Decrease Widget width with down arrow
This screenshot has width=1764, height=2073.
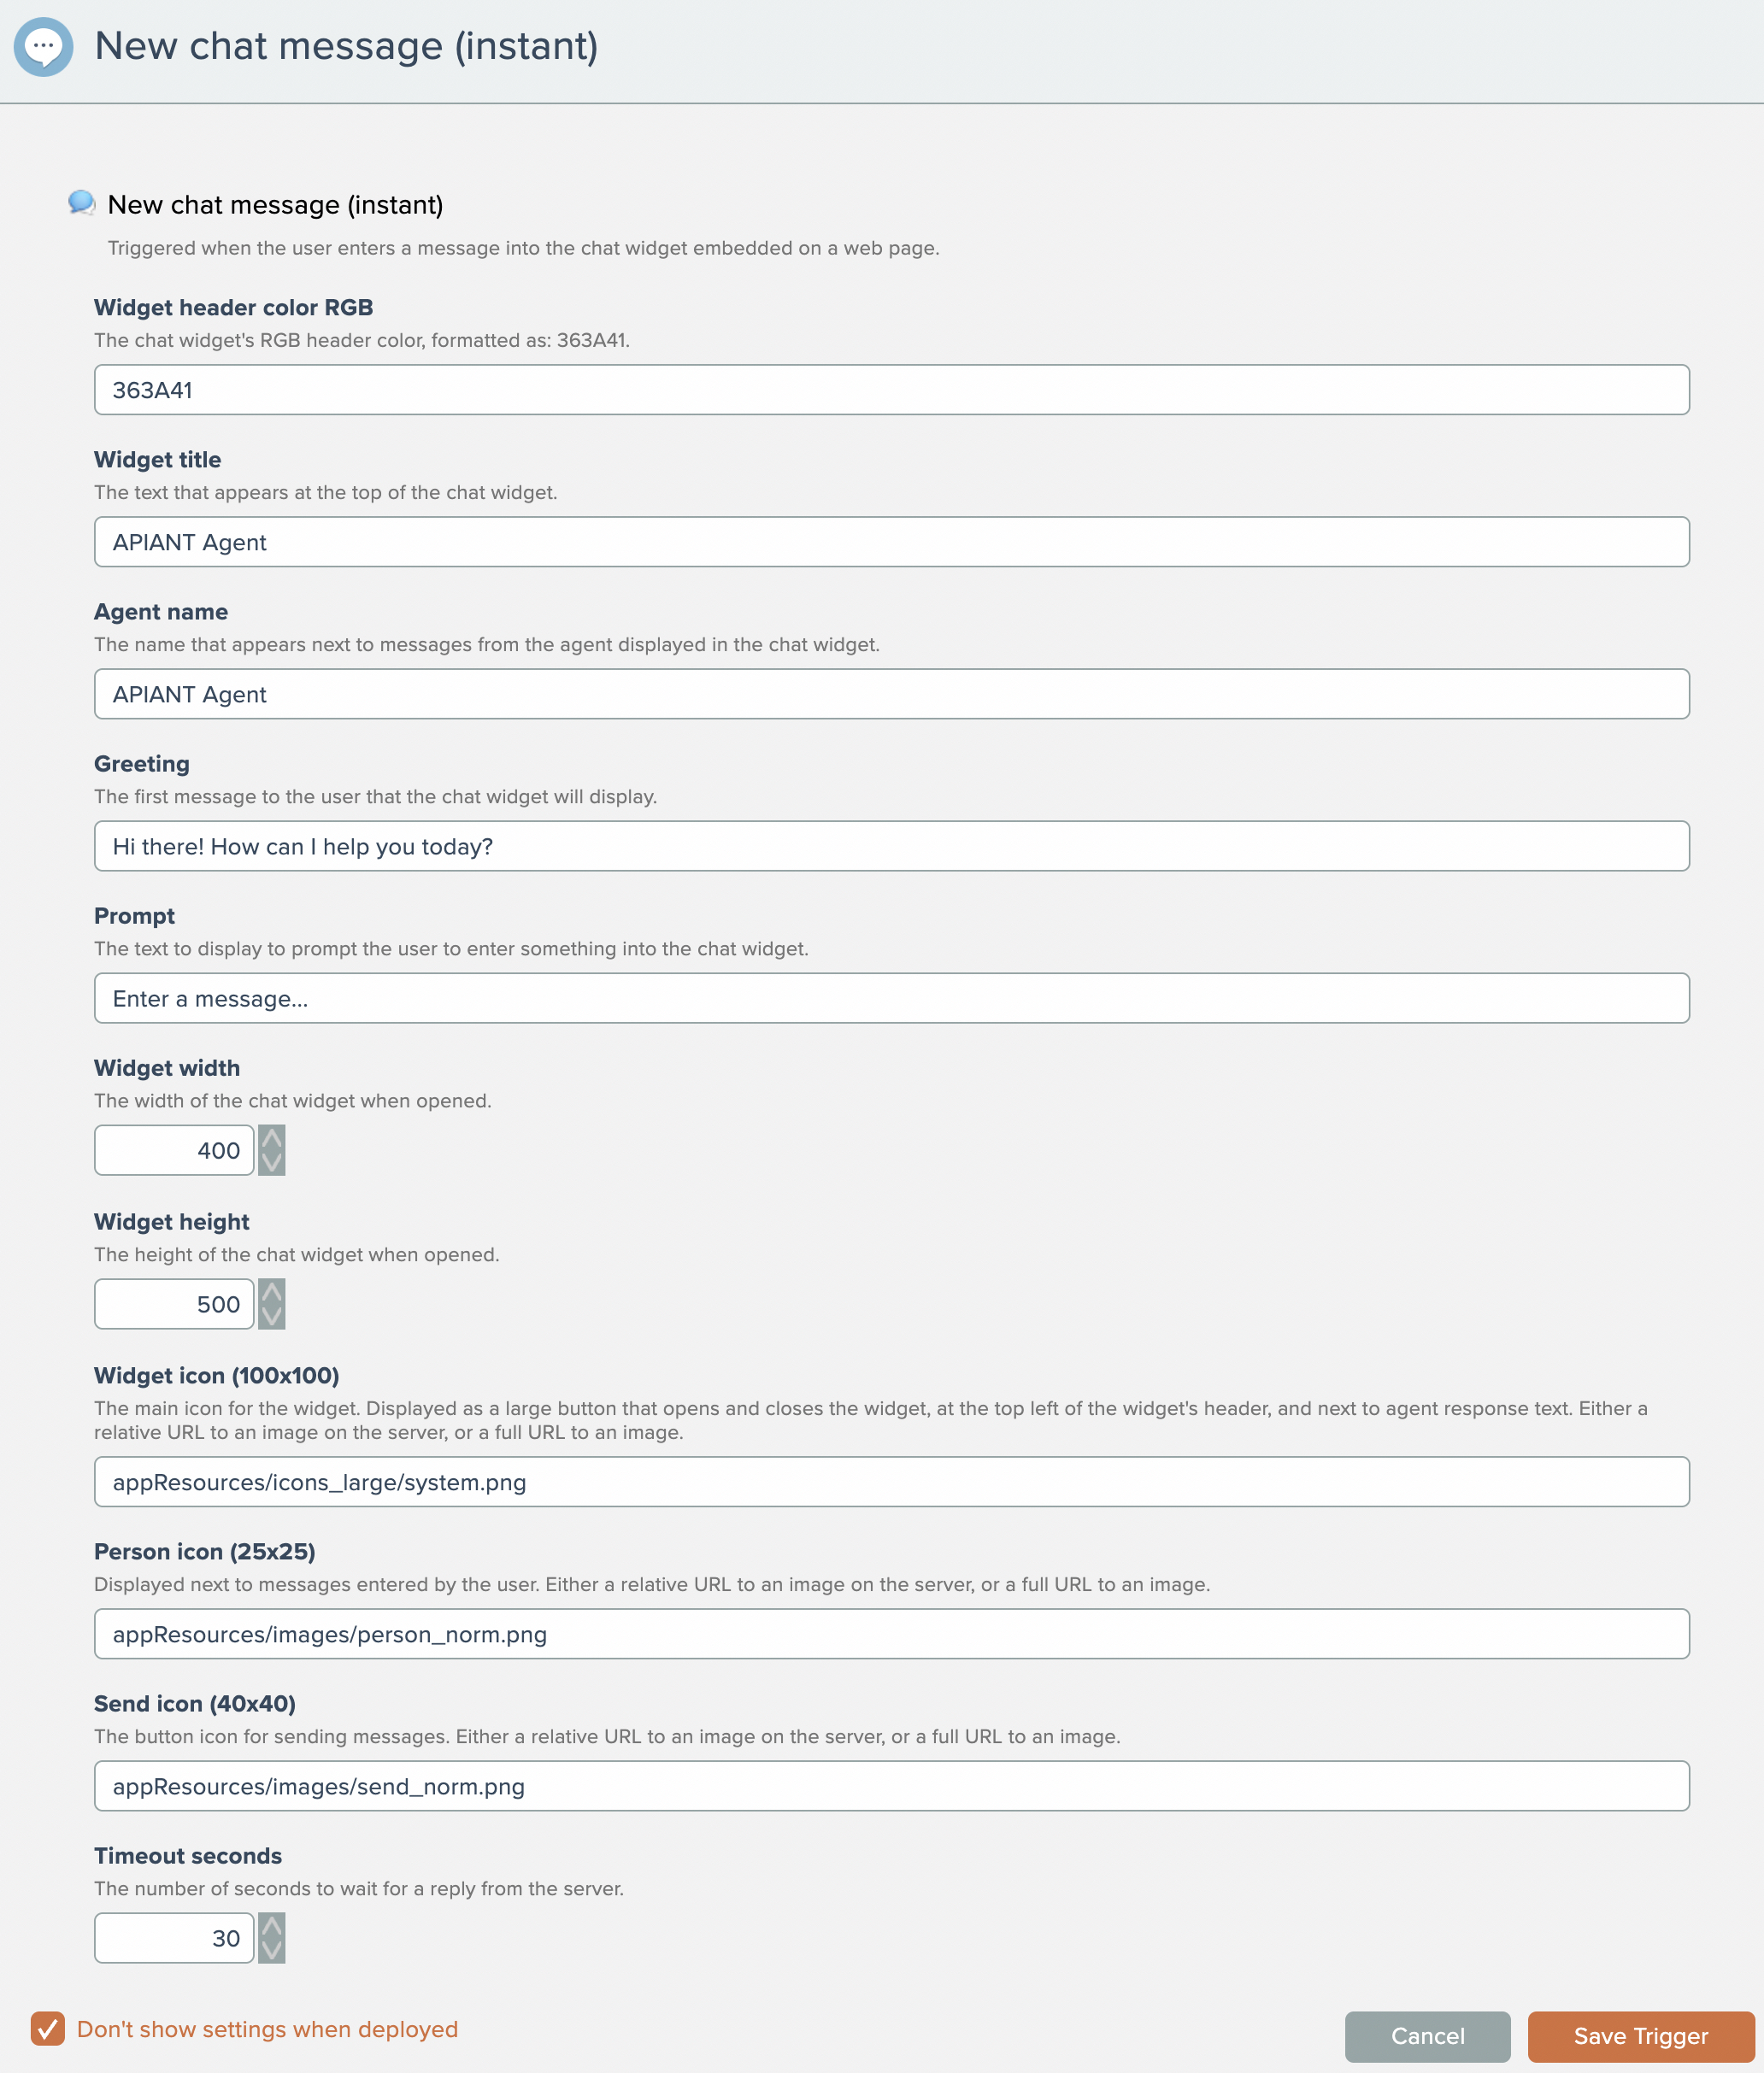271,1163
